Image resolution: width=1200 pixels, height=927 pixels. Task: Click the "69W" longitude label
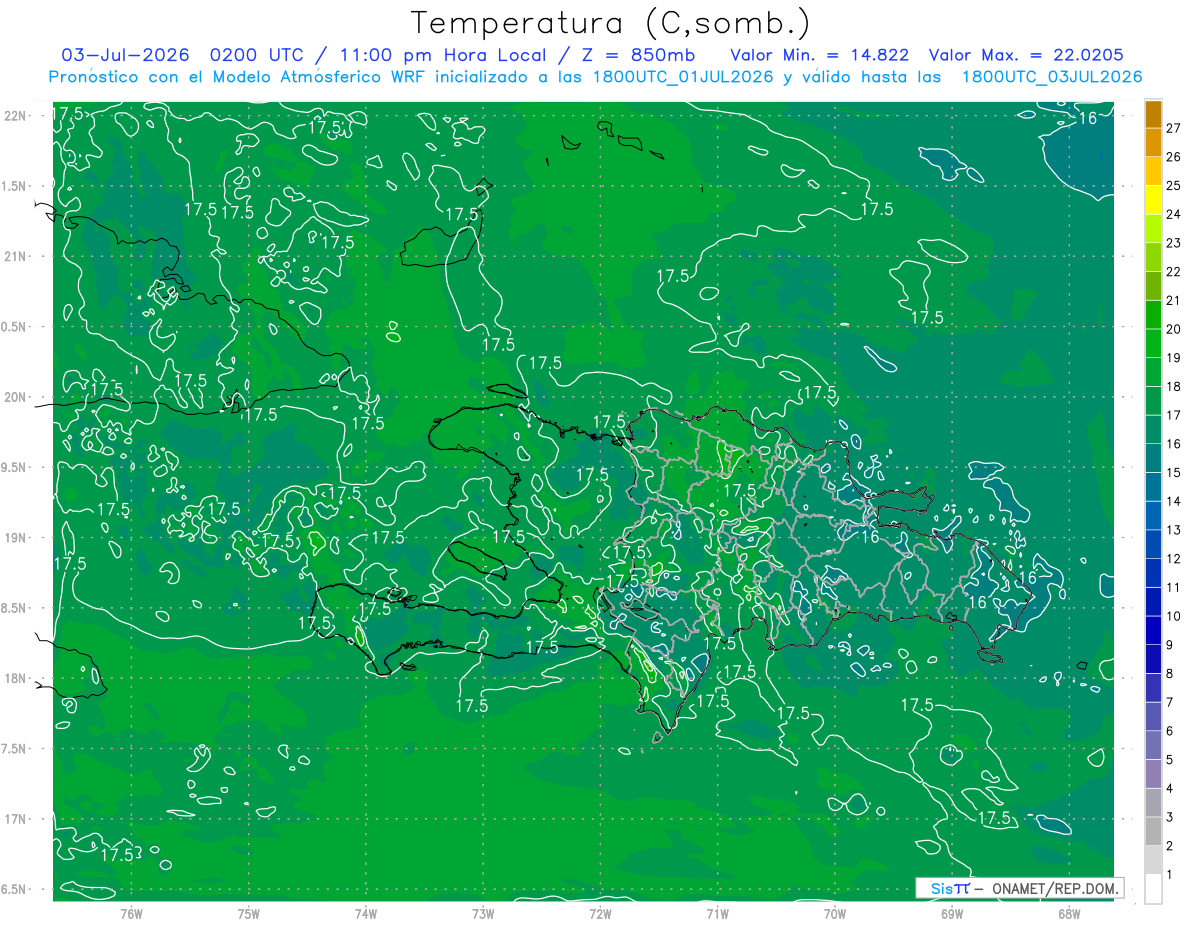pos(952,913)
